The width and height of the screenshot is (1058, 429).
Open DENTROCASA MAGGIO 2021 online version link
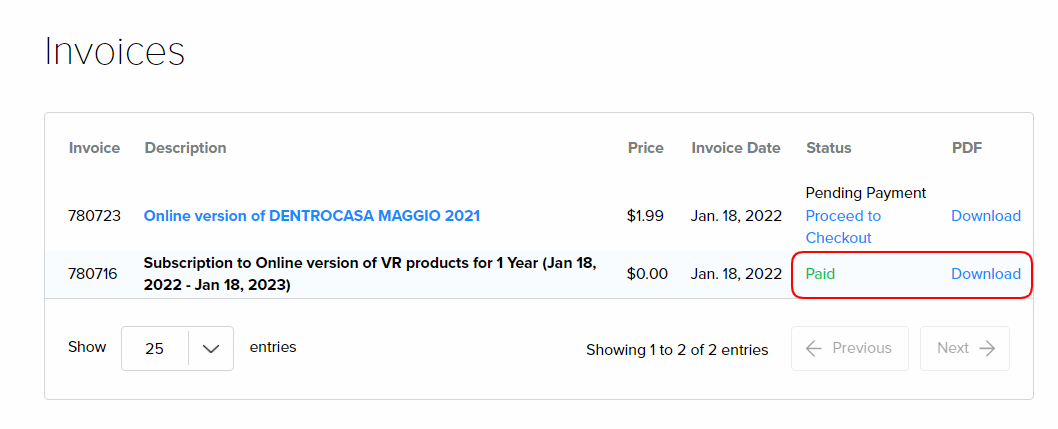312,216
